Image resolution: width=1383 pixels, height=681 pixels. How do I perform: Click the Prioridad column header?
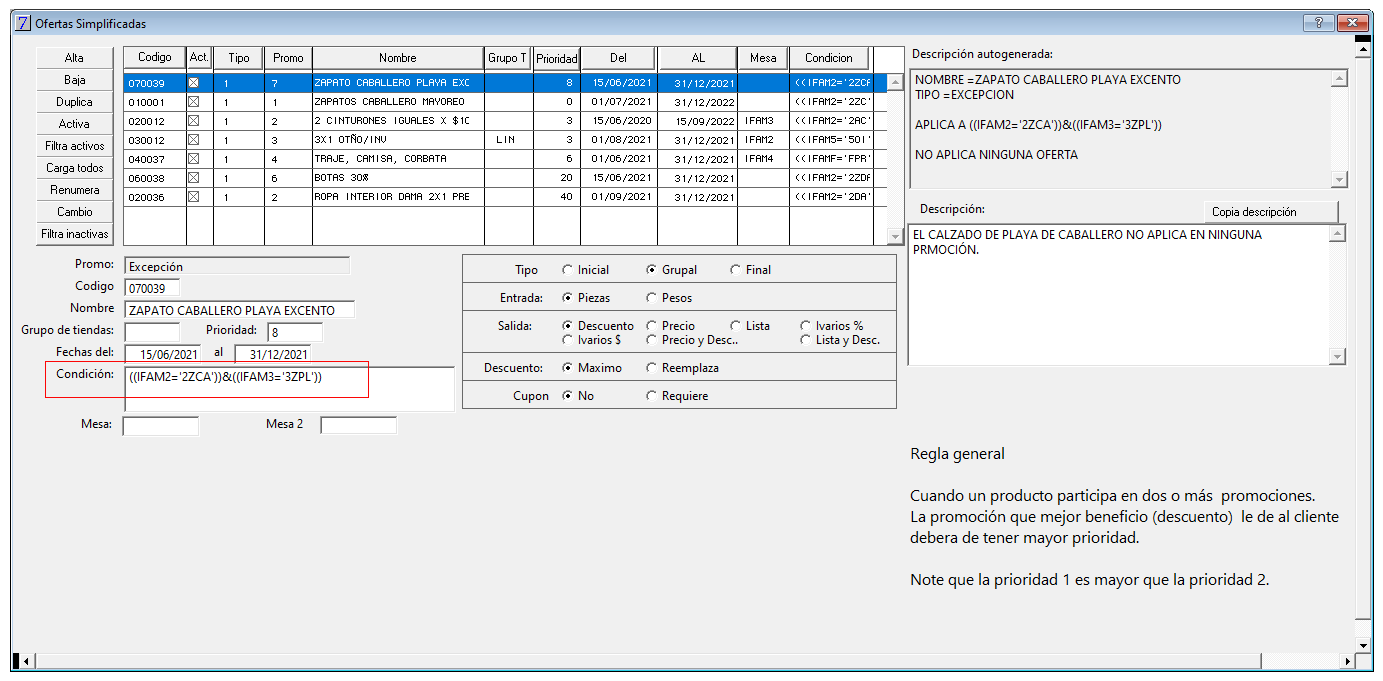557,58
